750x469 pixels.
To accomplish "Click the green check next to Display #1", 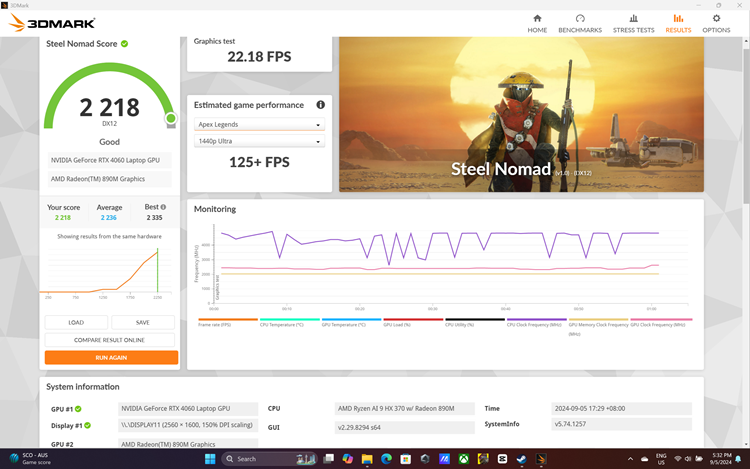I will pyautogui.click(x=88, y=425).
